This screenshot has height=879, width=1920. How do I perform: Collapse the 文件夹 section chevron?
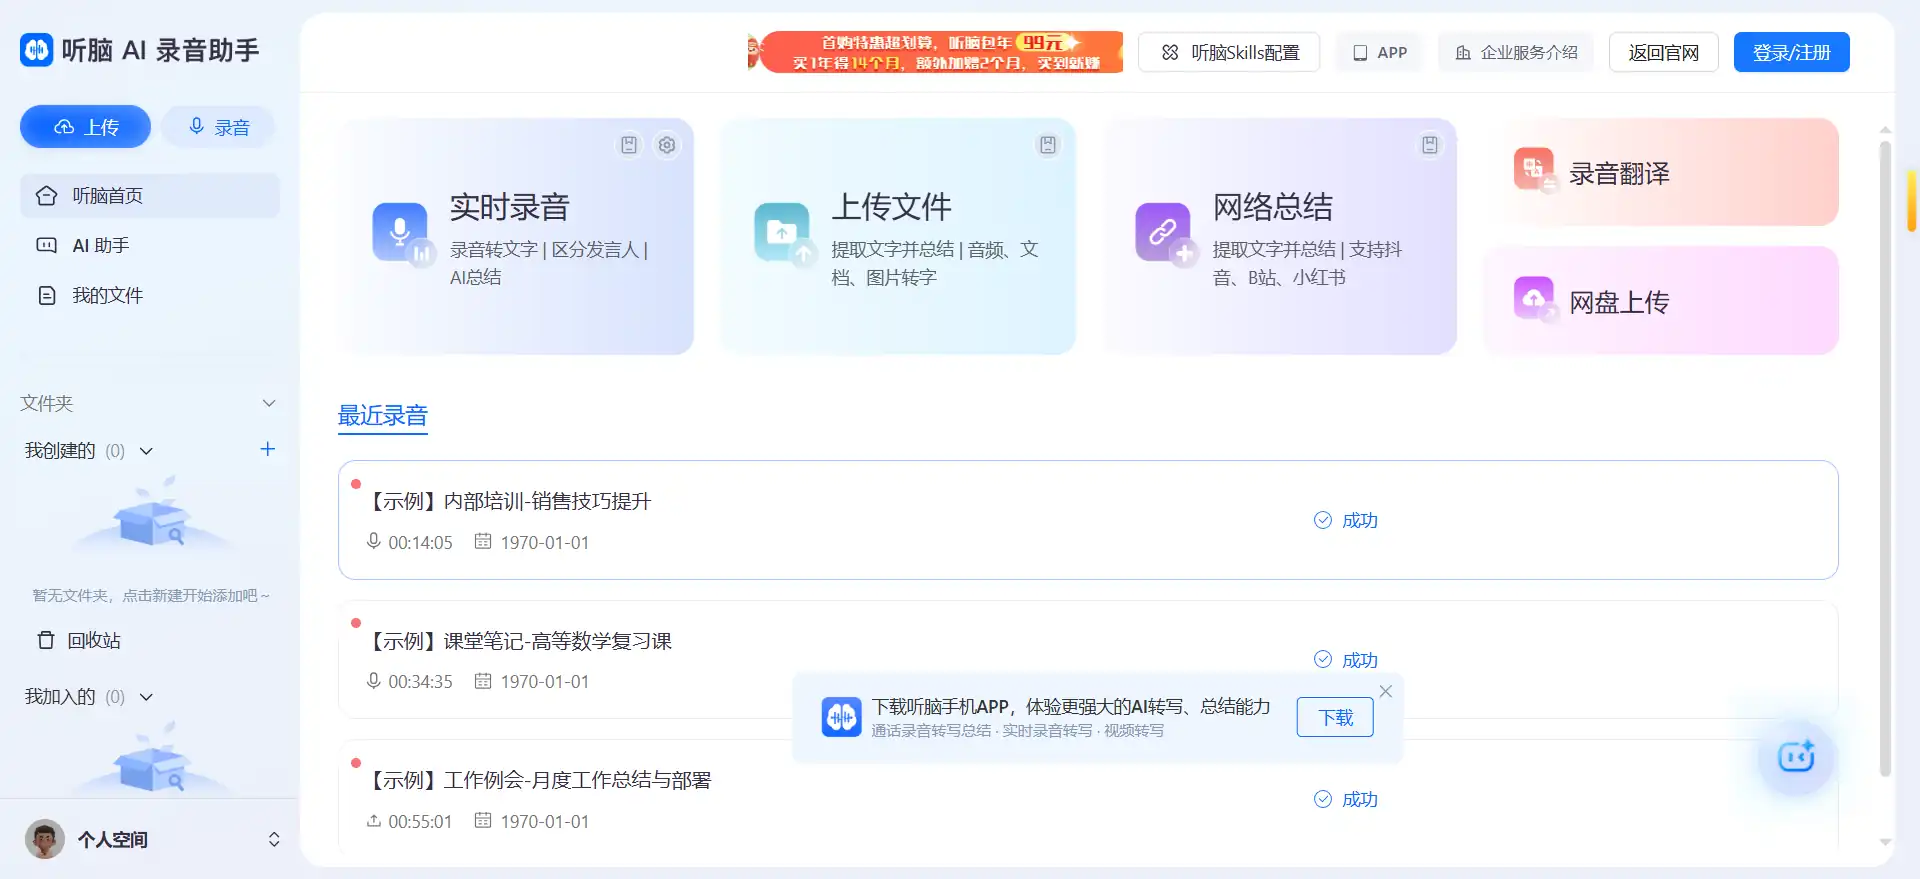pyautogui.click(x=268, y=403)
